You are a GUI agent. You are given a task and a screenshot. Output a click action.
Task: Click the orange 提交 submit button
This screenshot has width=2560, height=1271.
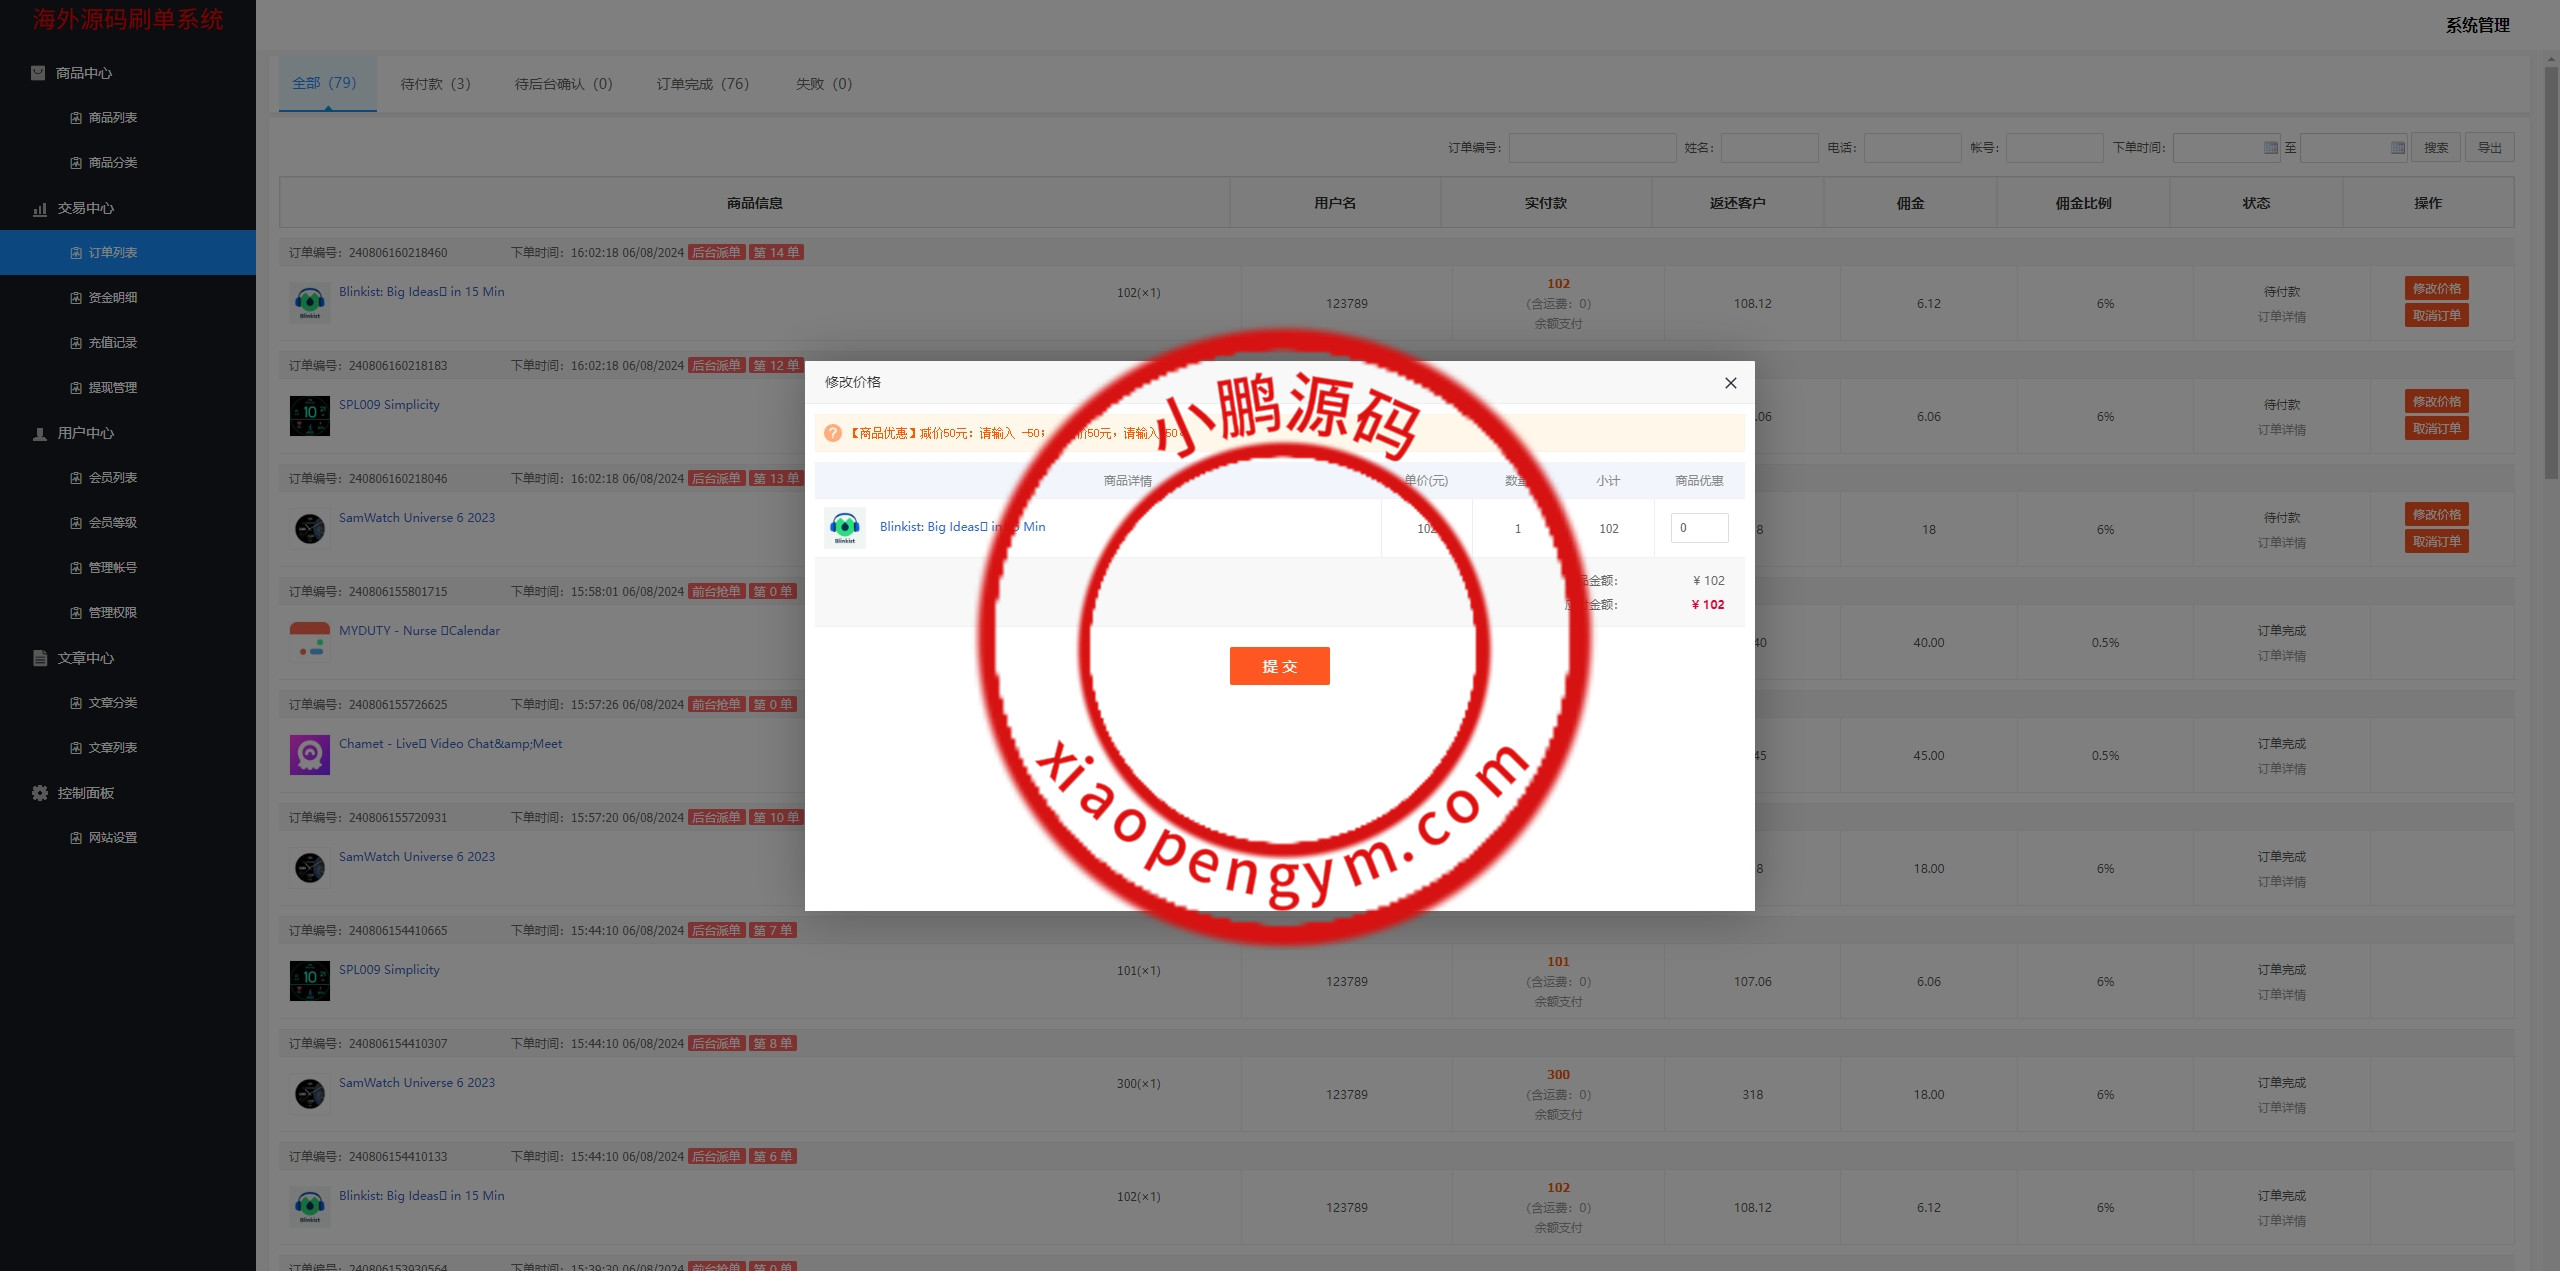pyautogui.click(x=1279, y=666)
